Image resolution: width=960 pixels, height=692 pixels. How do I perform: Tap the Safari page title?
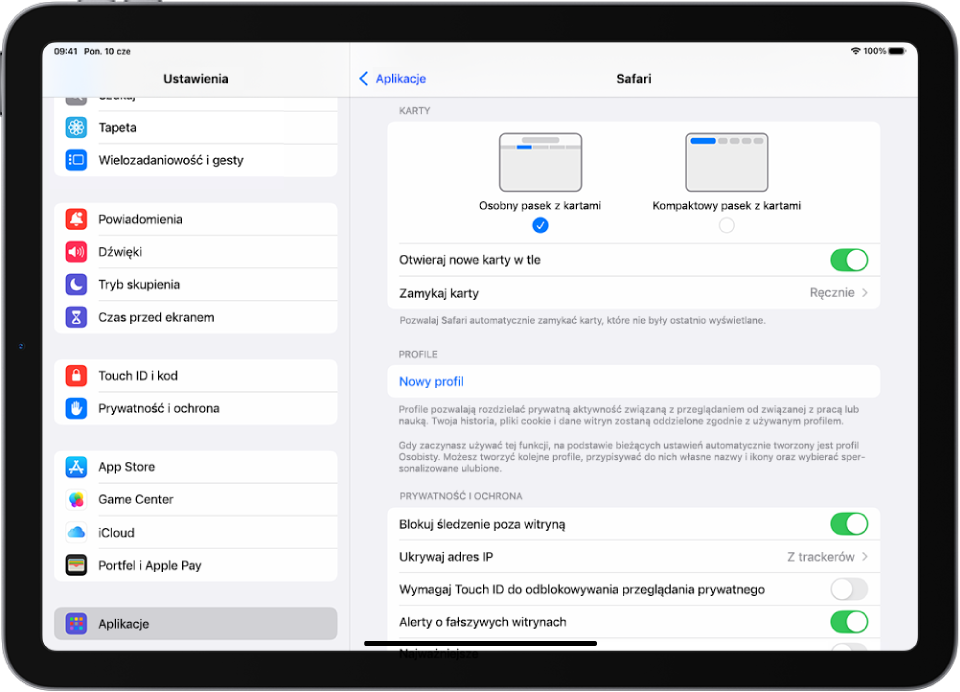(x=634, y=78)
